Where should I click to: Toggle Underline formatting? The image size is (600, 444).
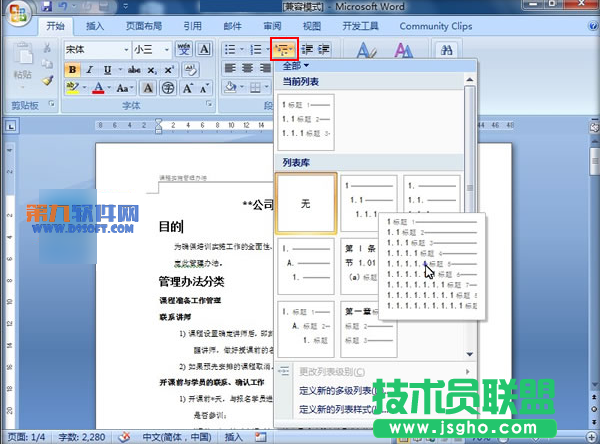point(107,70)
